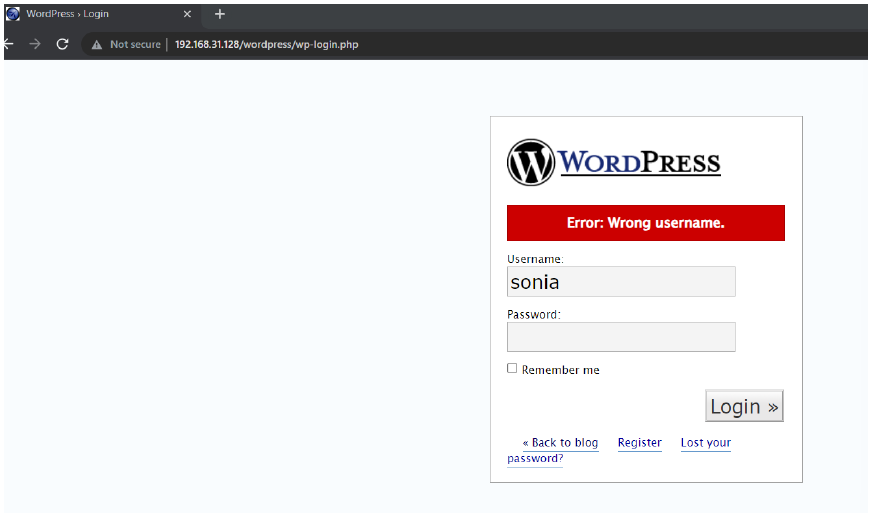Click the empty Password field

click(x=621, y=337)
